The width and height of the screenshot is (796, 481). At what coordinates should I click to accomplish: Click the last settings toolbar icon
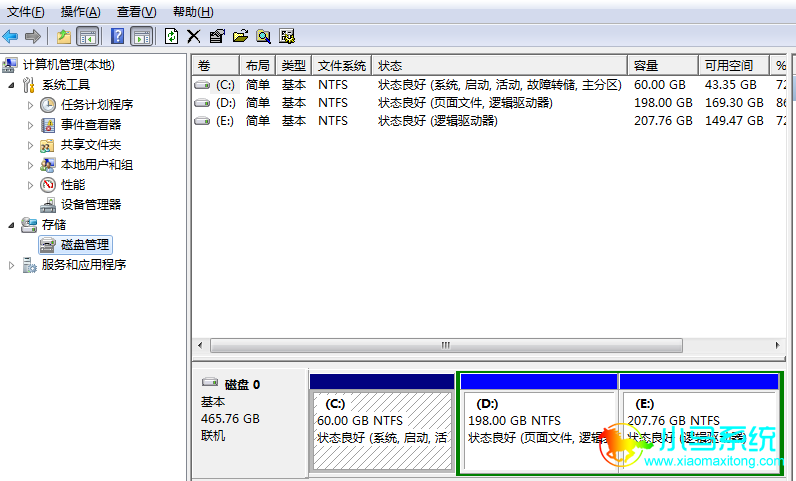pos(287,36)
